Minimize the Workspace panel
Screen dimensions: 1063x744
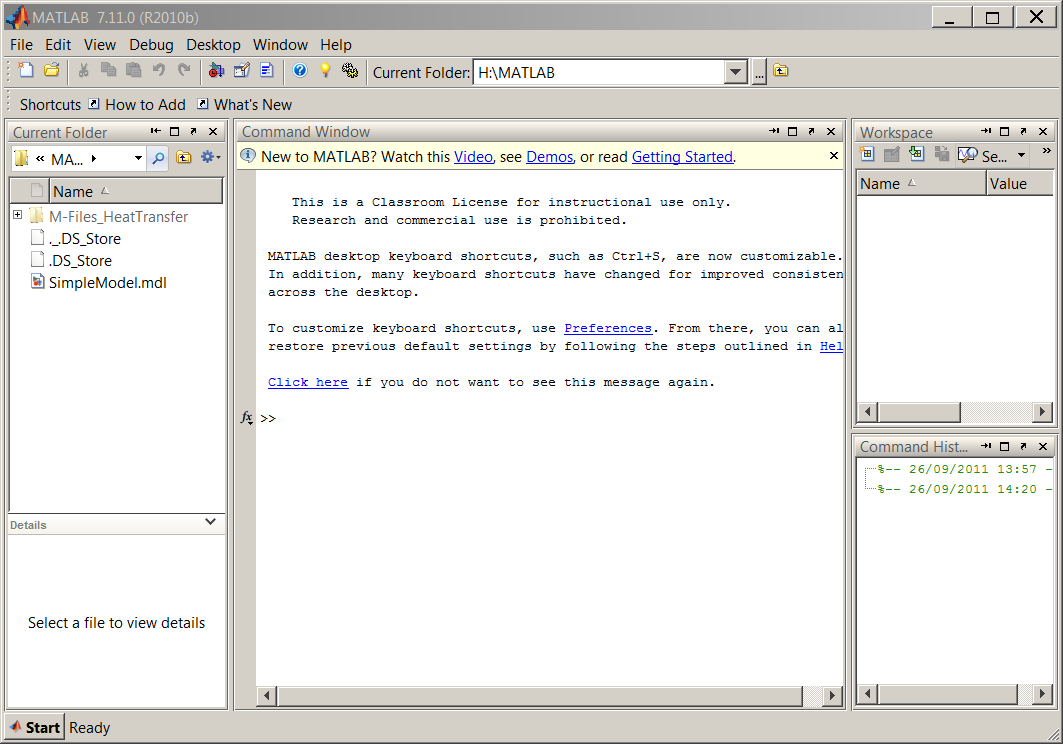[x=986, y=132]
